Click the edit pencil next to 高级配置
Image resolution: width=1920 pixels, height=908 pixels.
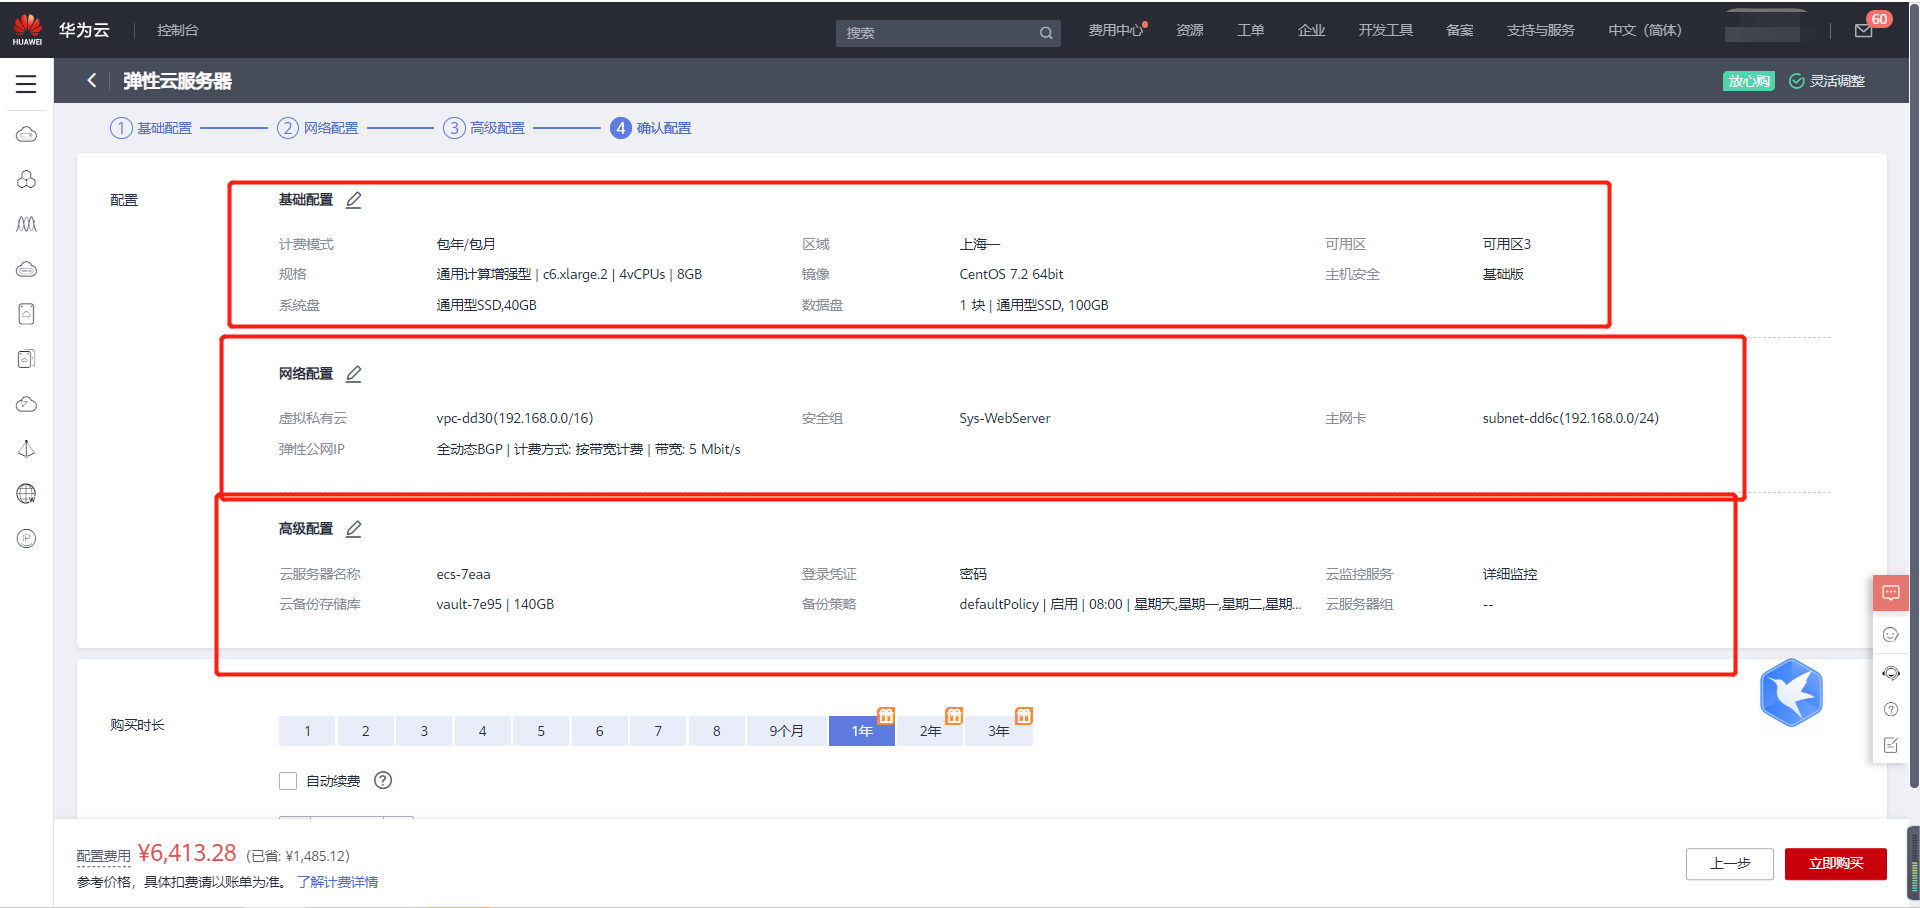pyautogui.click(x=353, y=529)
